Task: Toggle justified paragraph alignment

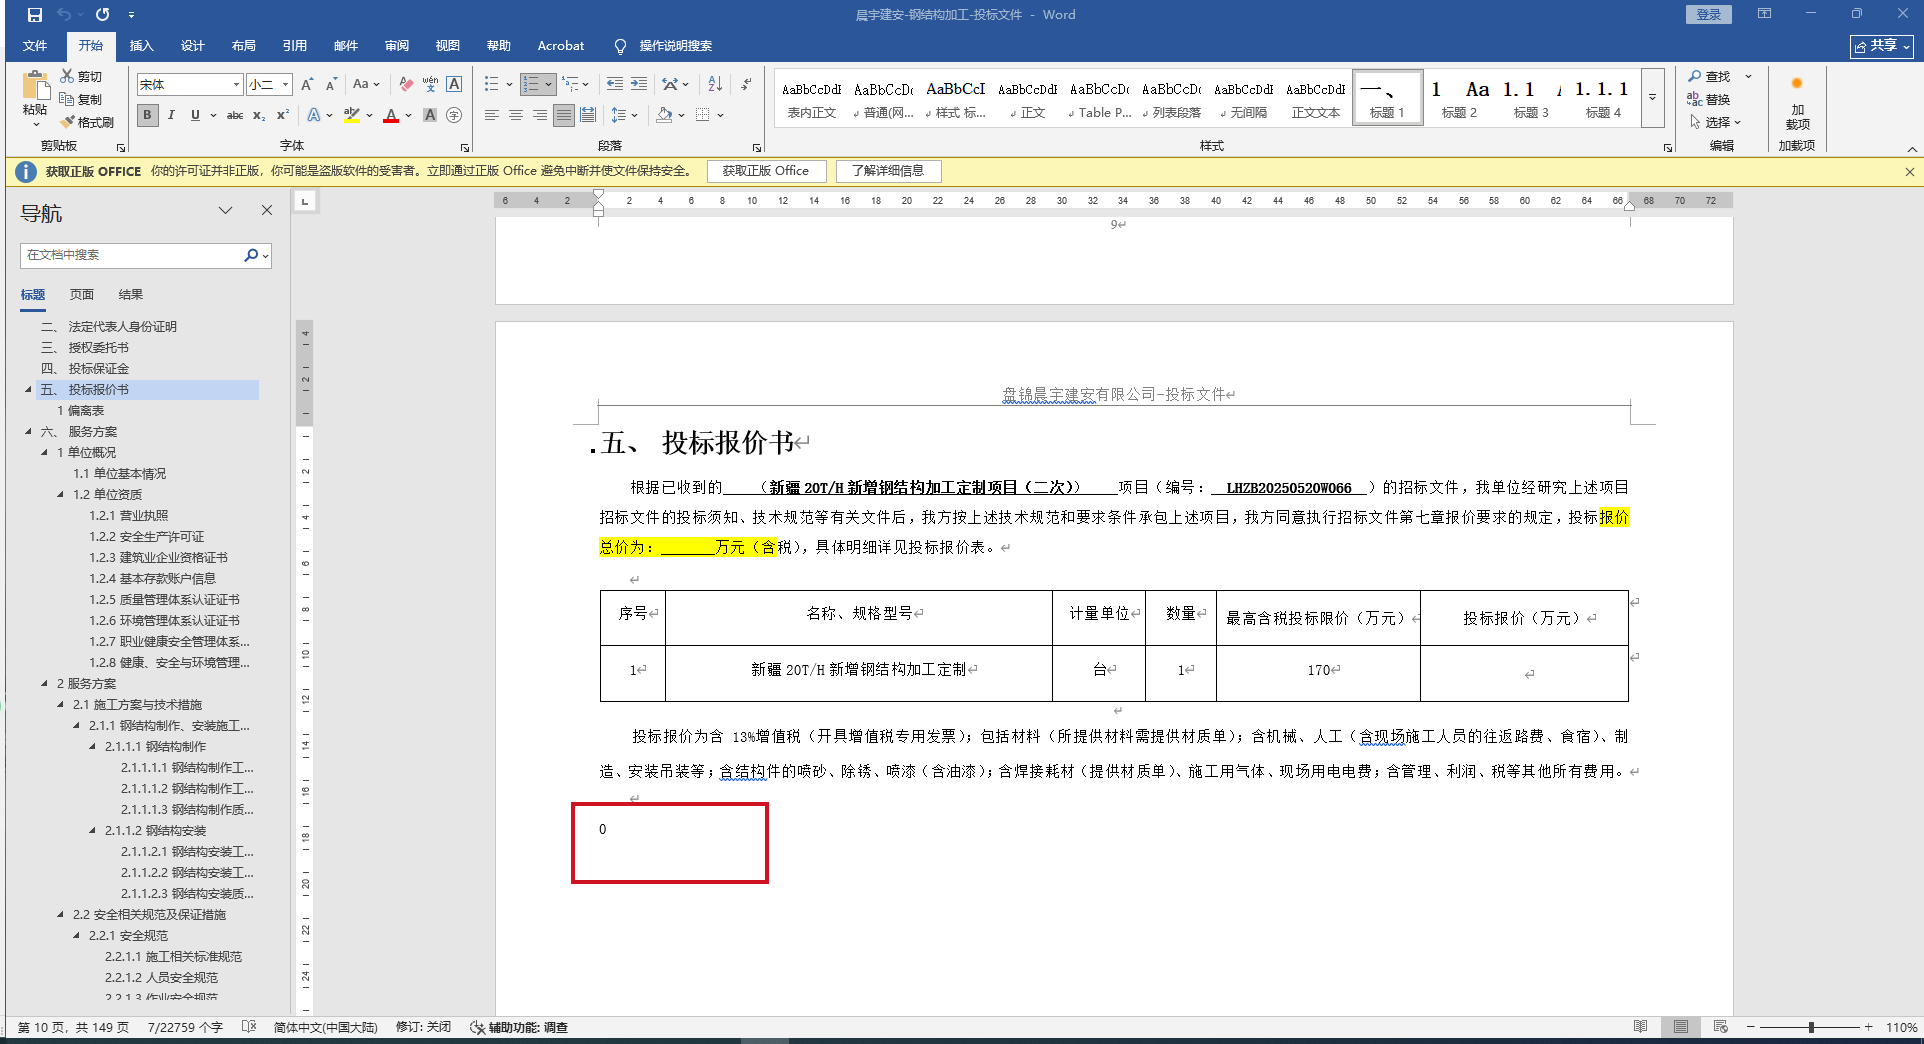Action: click(x=564, y=115)
